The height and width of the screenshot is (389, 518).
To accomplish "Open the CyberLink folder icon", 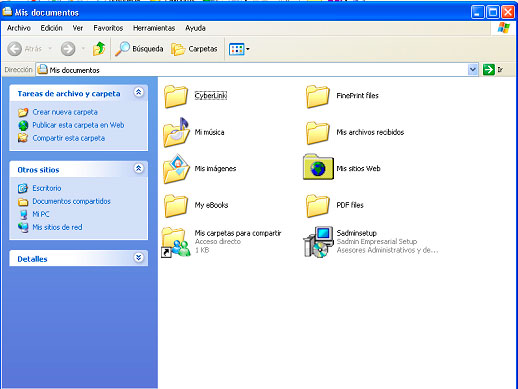I will point(176,96).
